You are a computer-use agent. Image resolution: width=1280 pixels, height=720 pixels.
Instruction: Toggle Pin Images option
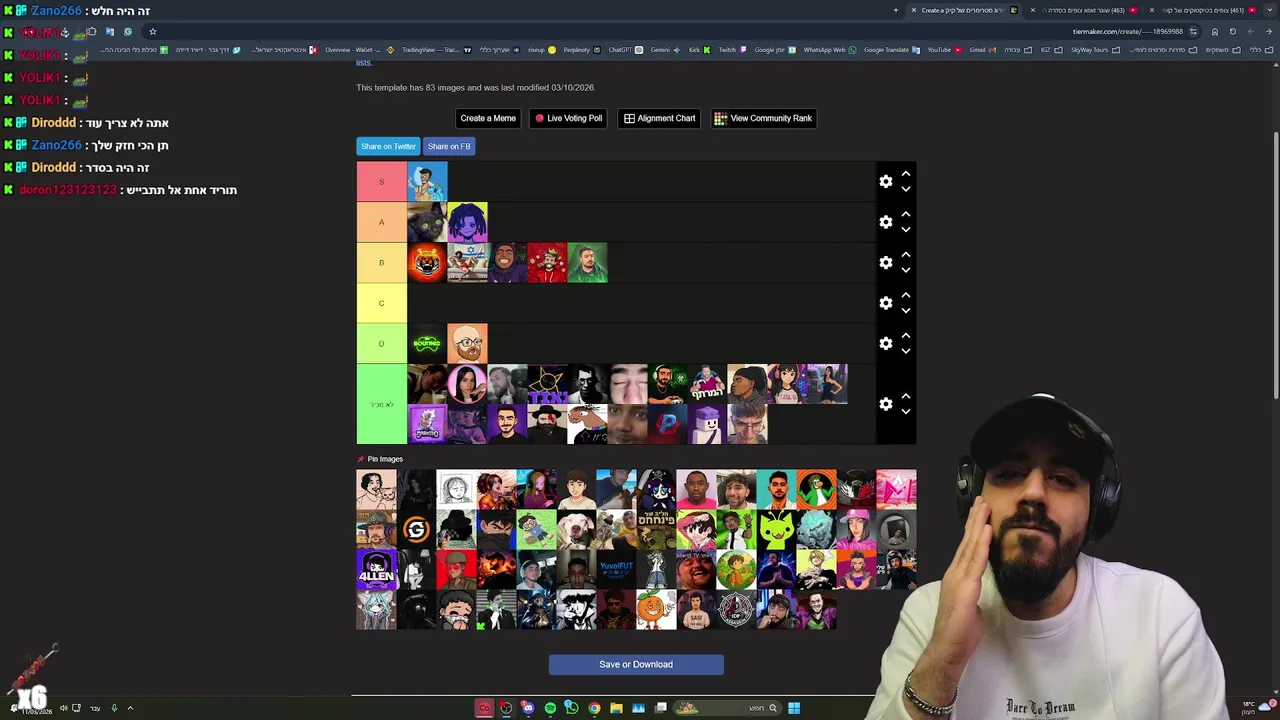[380, 459]
